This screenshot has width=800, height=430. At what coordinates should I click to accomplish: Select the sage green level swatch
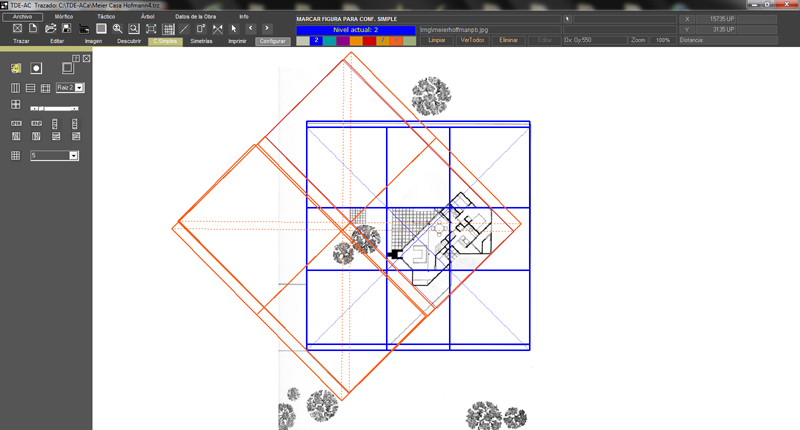[x=410, y=40]
